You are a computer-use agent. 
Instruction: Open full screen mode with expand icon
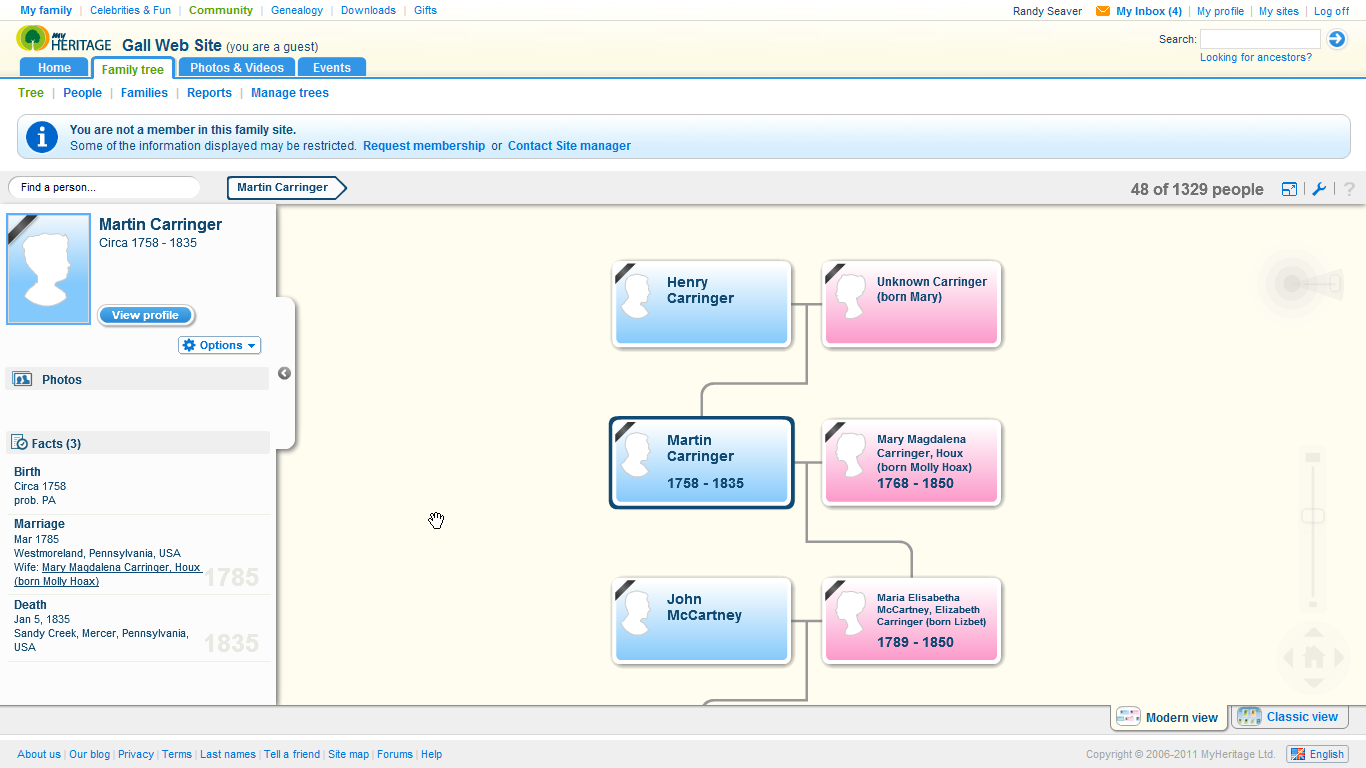(1289, 188)
